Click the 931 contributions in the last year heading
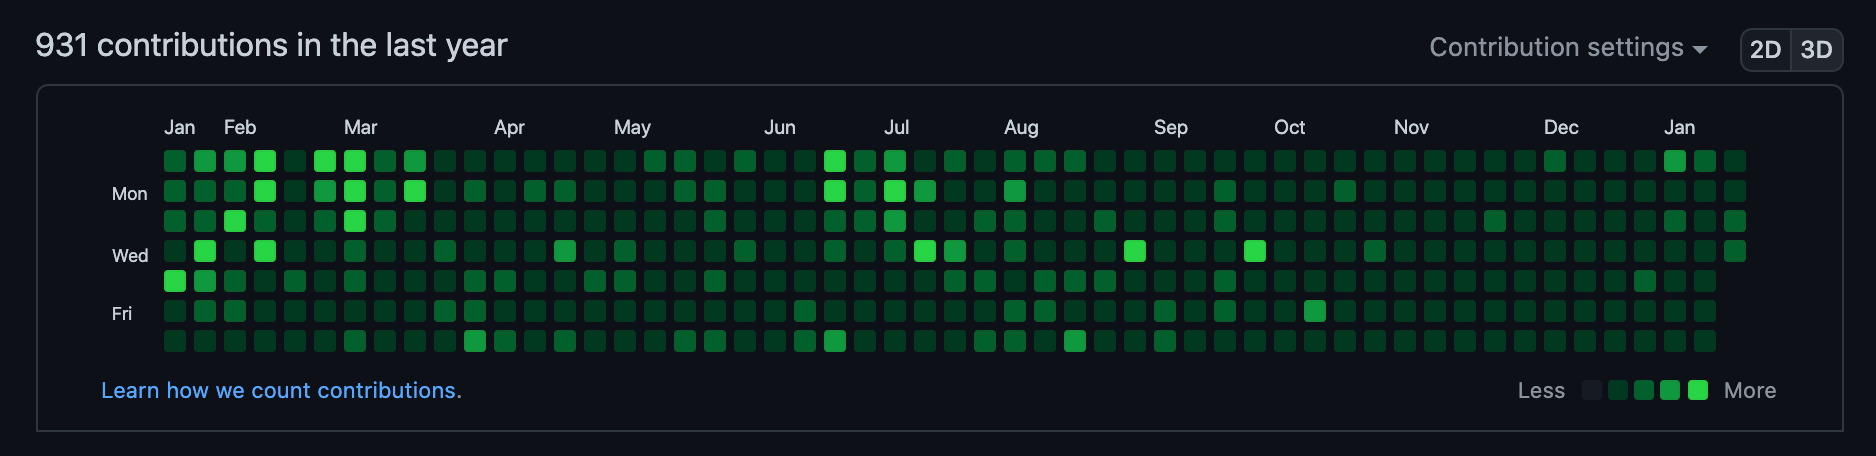 [x=271, y=45]
